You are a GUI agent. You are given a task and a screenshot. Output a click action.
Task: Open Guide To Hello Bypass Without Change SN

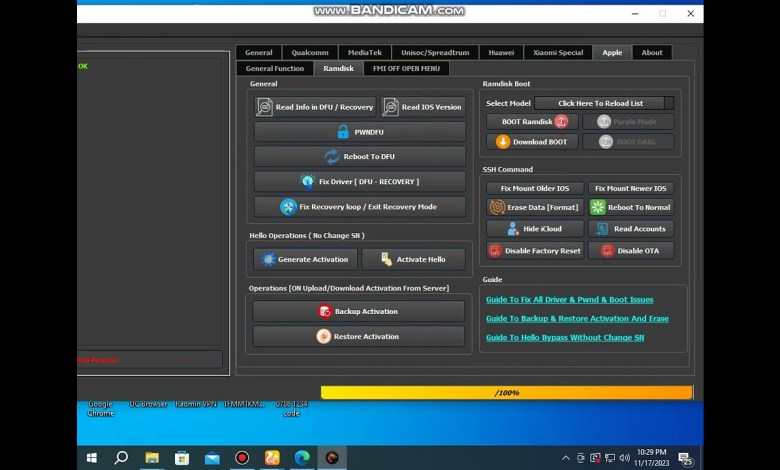coord(564,338)
